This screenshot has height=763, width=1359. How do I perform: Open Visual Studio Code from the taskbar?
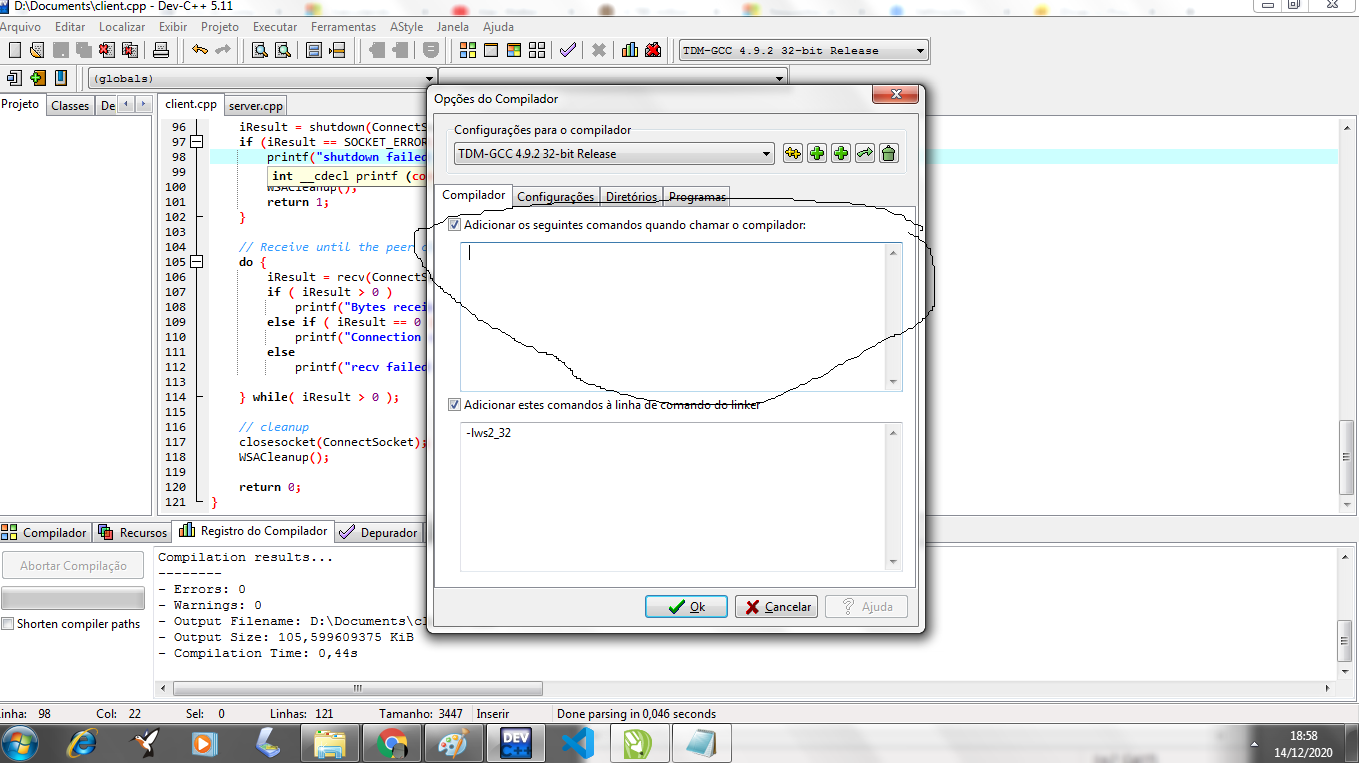(576, 743)
